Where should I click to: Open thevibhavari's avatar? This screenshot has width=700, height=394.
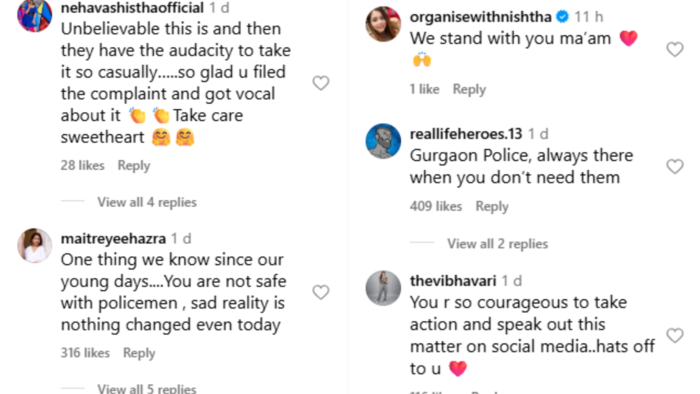(383, 288)
